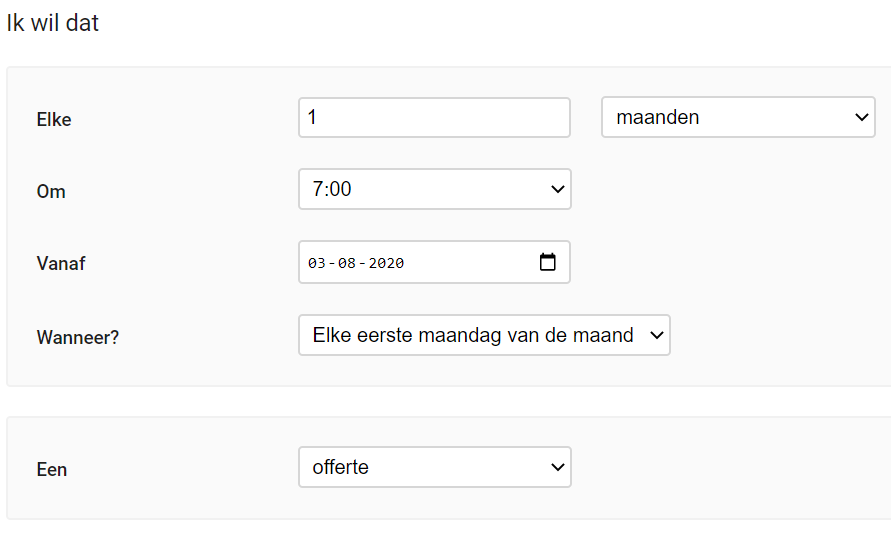This screenshot has width=891, height=538.
Task: Select the day segment 03 in date field
Action: pyautogui.click(x=317, y=263)
